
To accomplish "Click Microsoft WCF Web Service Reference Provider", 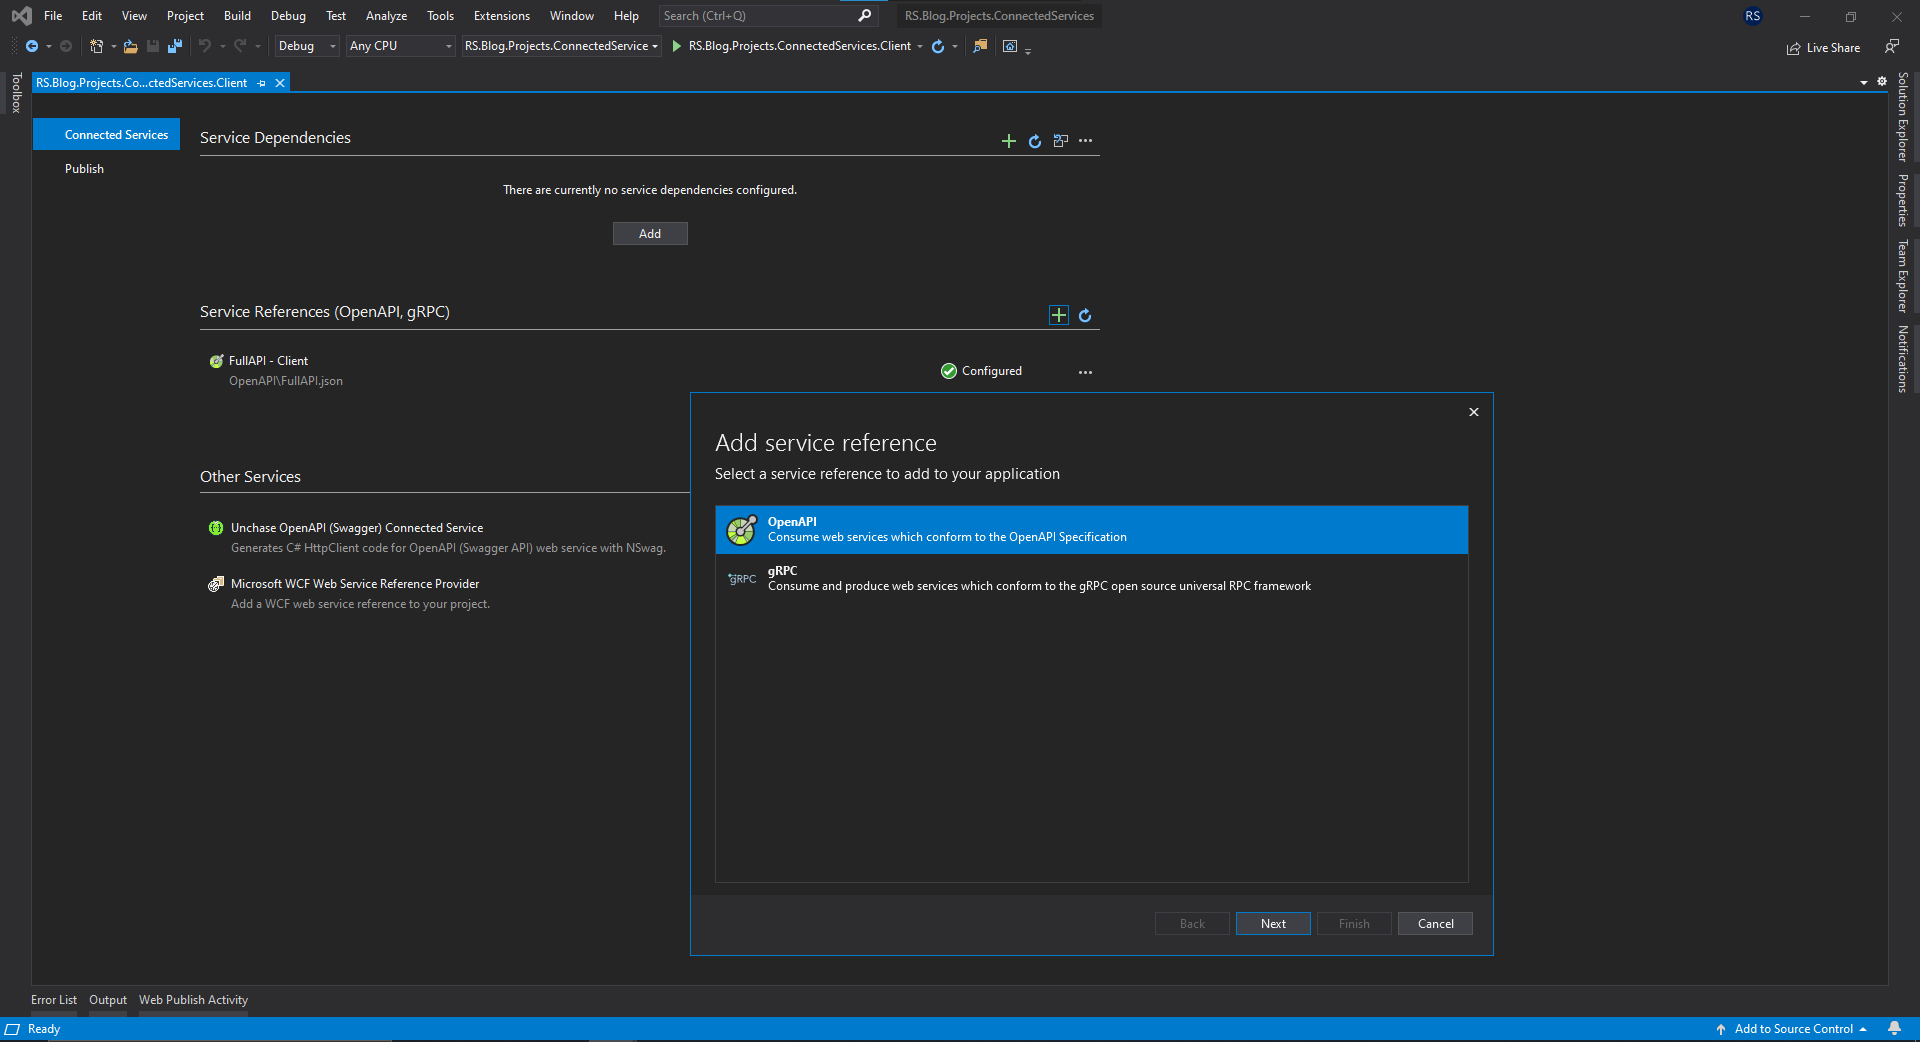I will tap(355, 584).
